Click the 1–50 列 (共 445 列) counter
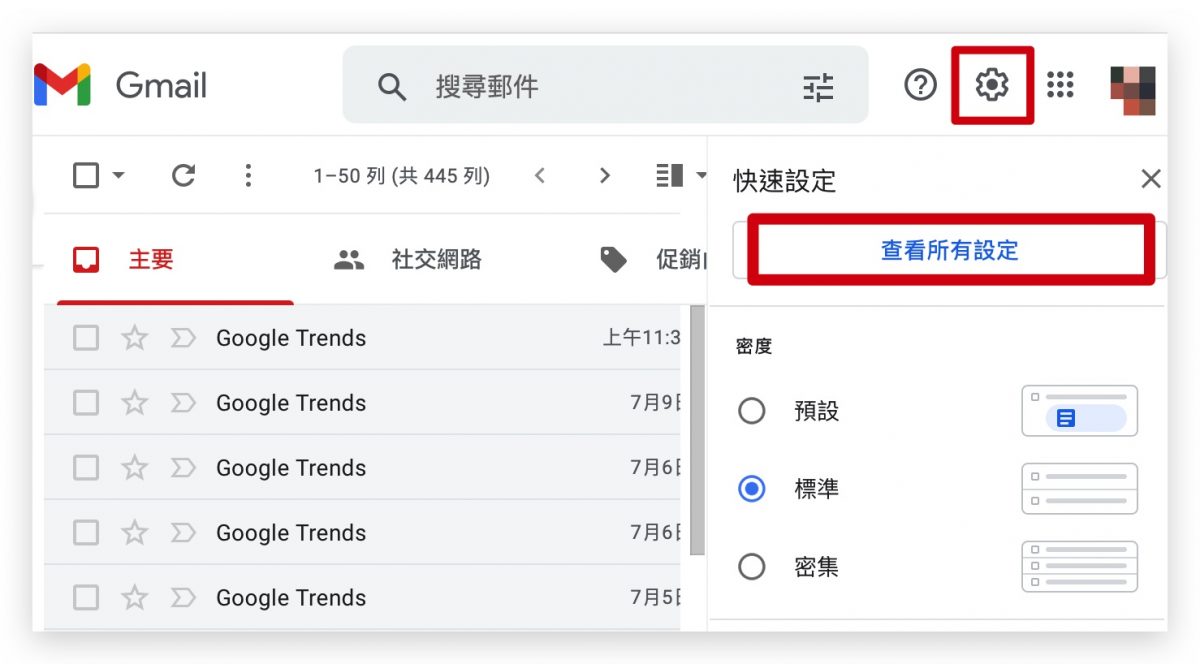 pos(402,176)
